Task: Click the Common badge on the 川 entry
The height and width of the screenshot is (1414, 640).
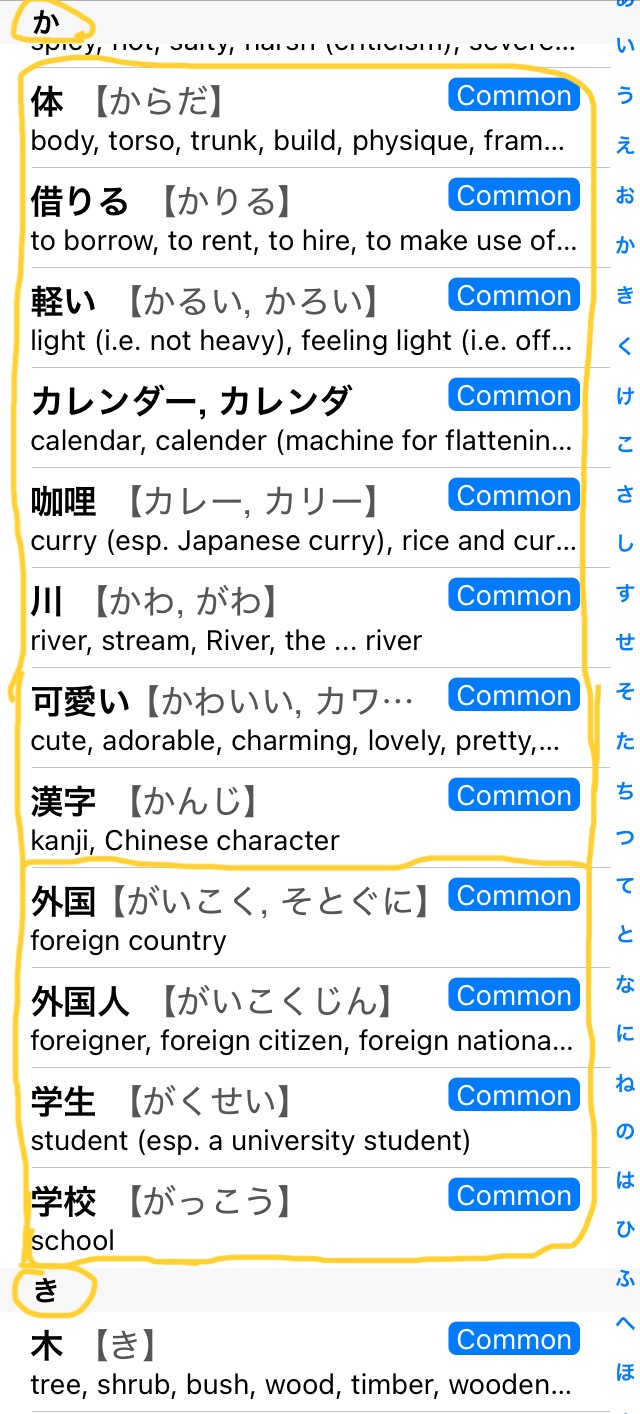Action: pos(514,595)
